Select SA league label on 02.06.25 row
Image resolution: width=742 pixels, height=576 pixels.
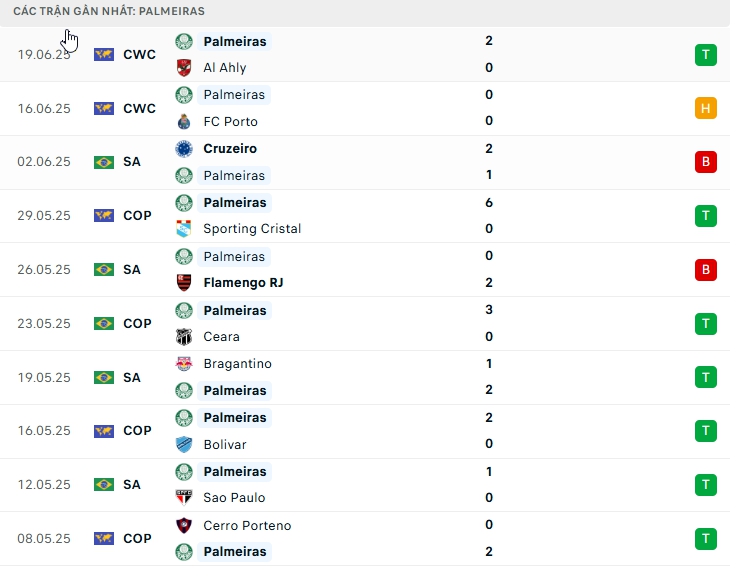point(131,162)
